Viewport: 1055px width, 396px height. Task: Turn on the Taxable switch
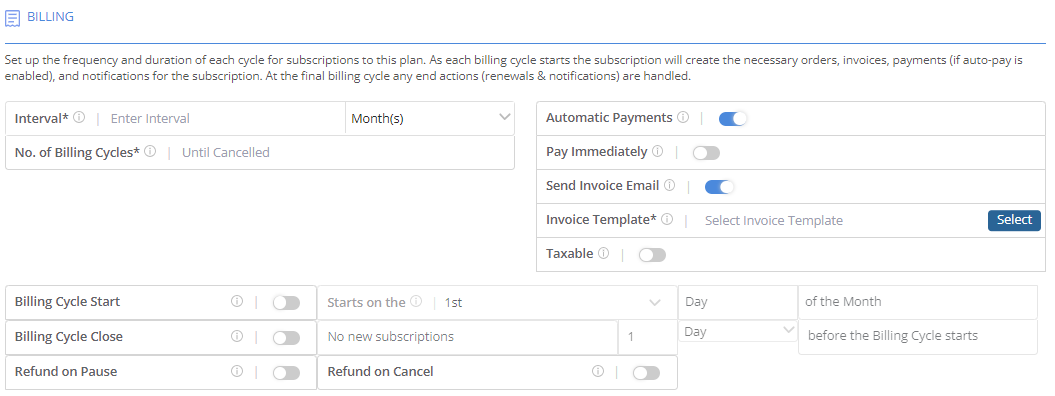tap(652, 255)
